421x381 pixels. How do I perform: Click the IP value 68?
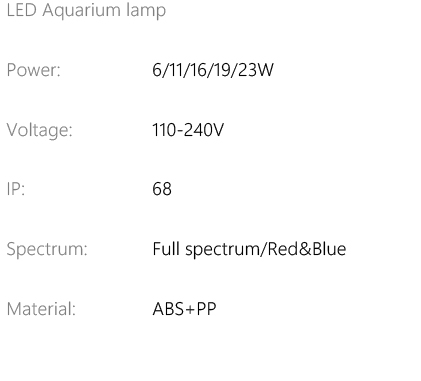click(162, 189)
